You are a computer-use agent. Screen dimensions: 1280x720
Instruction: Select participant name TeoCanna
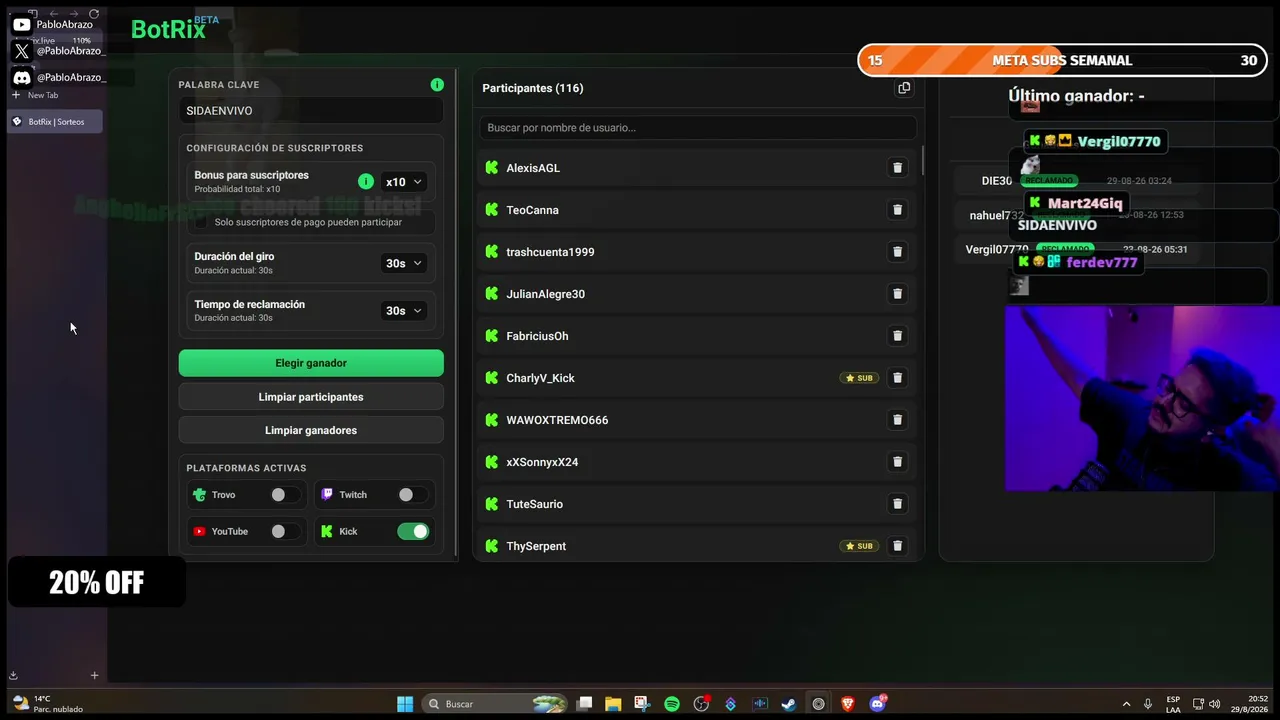[x=532, y=210]
